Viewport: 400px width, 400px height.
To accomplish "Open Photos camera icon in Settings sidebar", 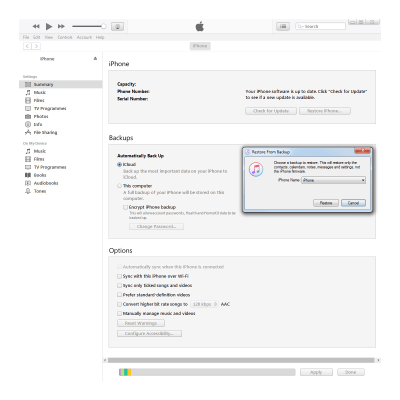I will tap(28, 116).
